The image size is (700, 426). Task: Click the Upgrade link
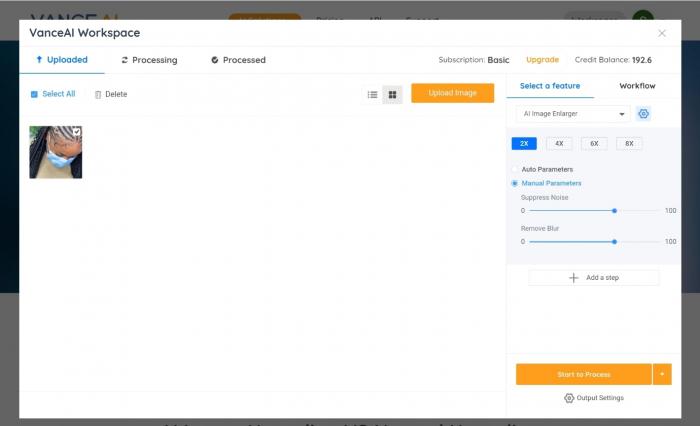point(542,60)
